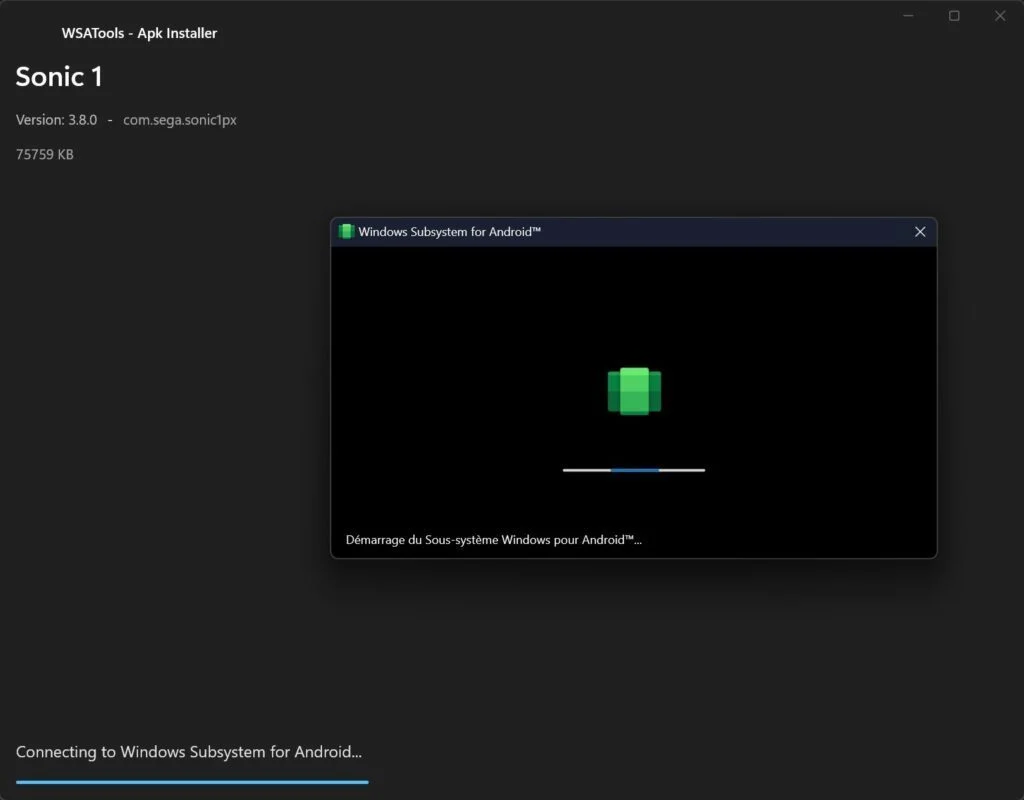Image resolution: width=1024 pixels, height=800 pixels.
Task: Minimize the WSATools window
Action: point(908,16)
